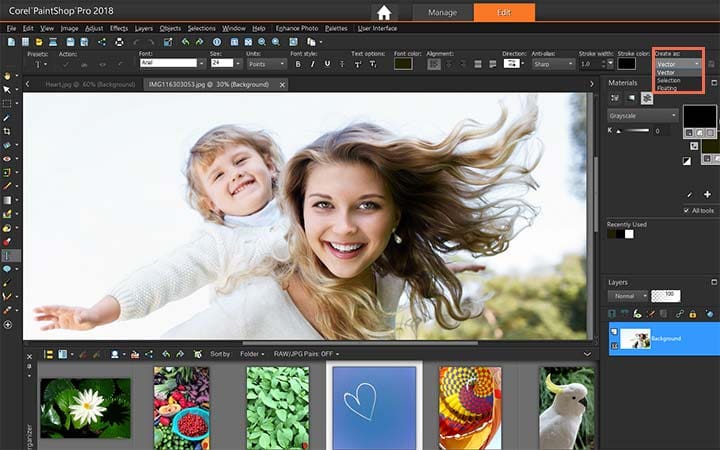Open the Normal blend mode dropdown

click(628, 296)
